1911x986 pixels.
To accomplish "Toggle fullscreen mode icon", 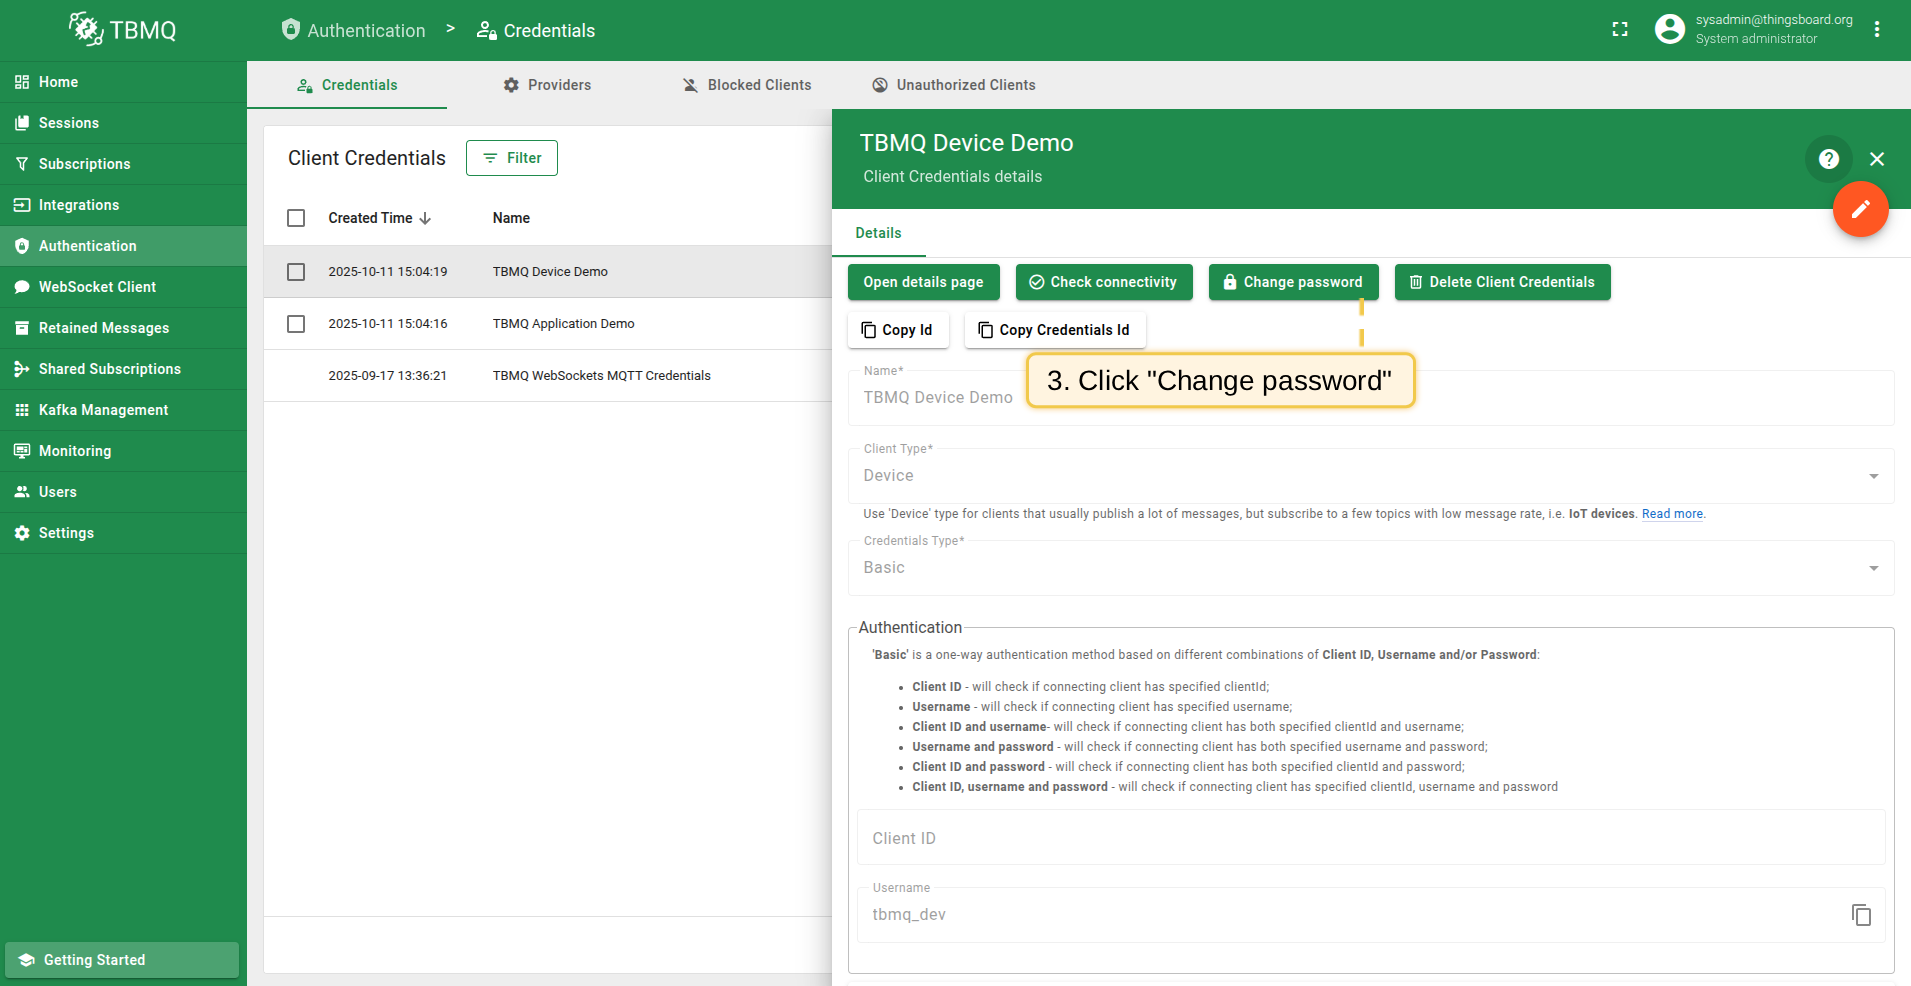I will (1620, 30).
